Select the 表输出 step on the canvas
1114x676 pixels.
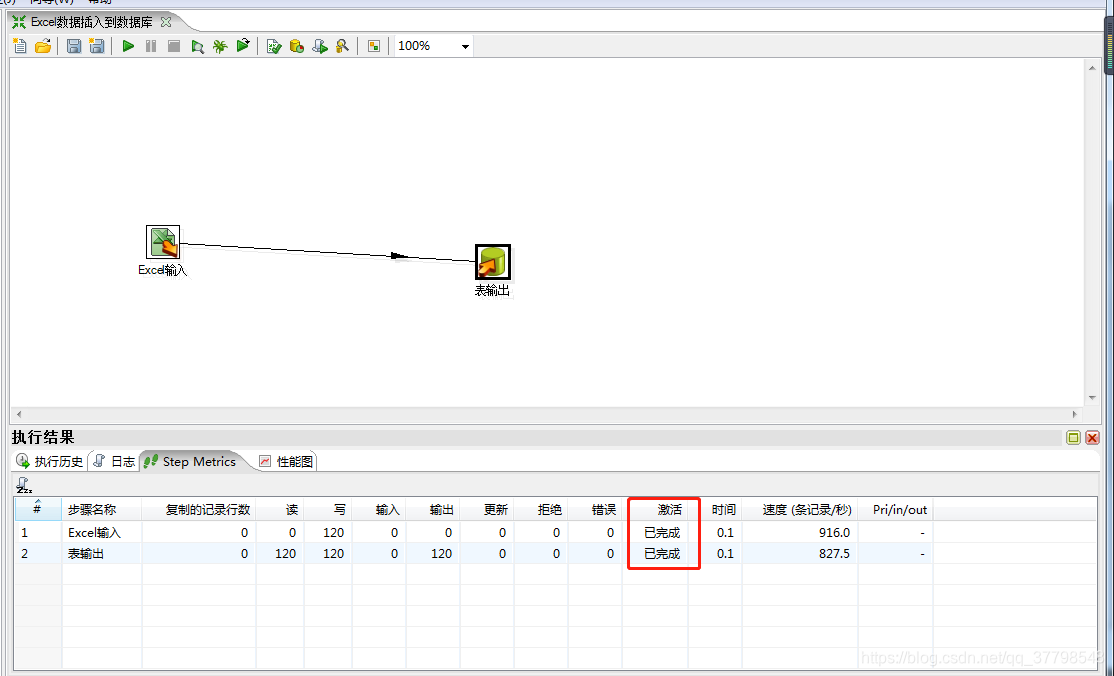[492, 262]
